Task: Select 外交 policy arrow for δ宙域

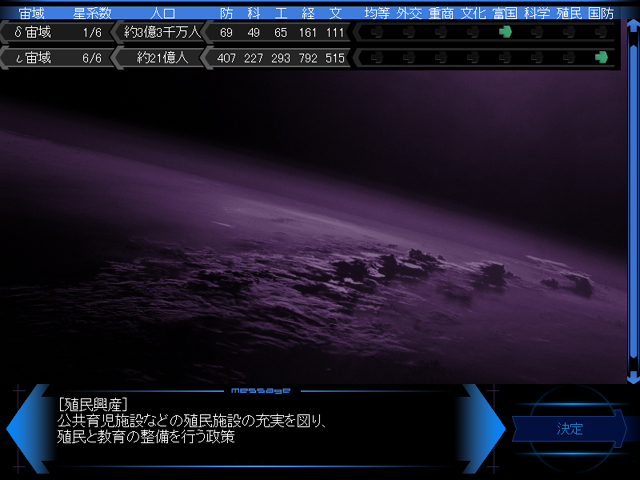Action: coord(409,32)
